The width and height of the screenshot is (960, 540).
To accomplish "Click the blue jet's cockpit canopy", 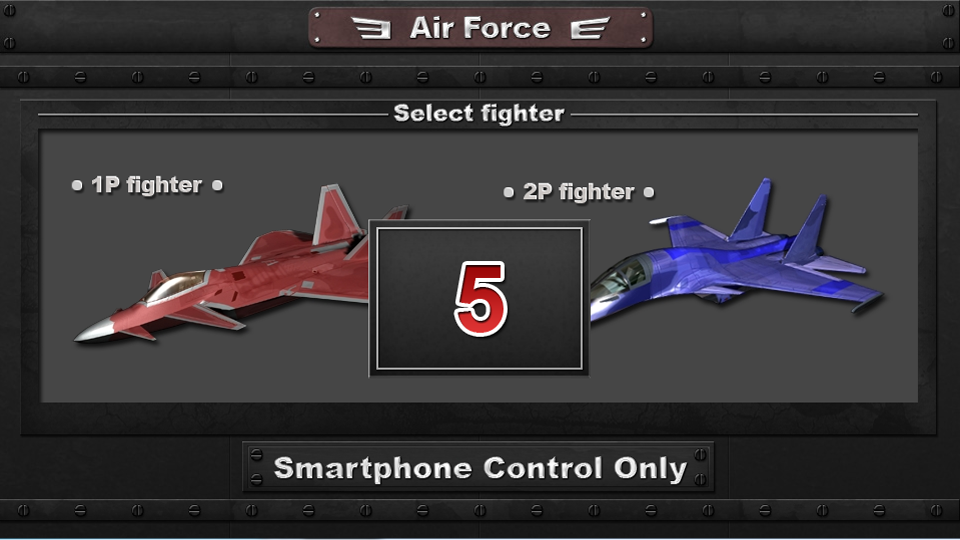I will (x=620, y=276).
